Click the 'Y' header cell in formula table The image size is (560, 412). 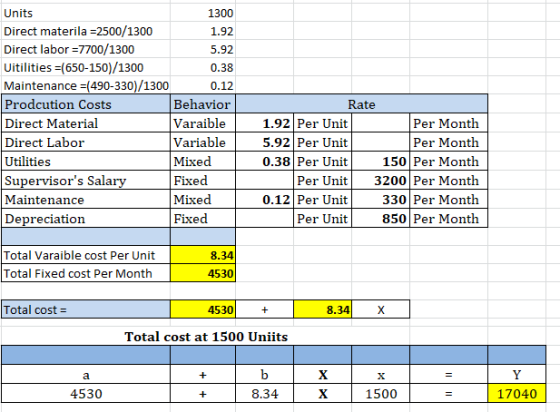pyautogui.click(x=517, y=375)
